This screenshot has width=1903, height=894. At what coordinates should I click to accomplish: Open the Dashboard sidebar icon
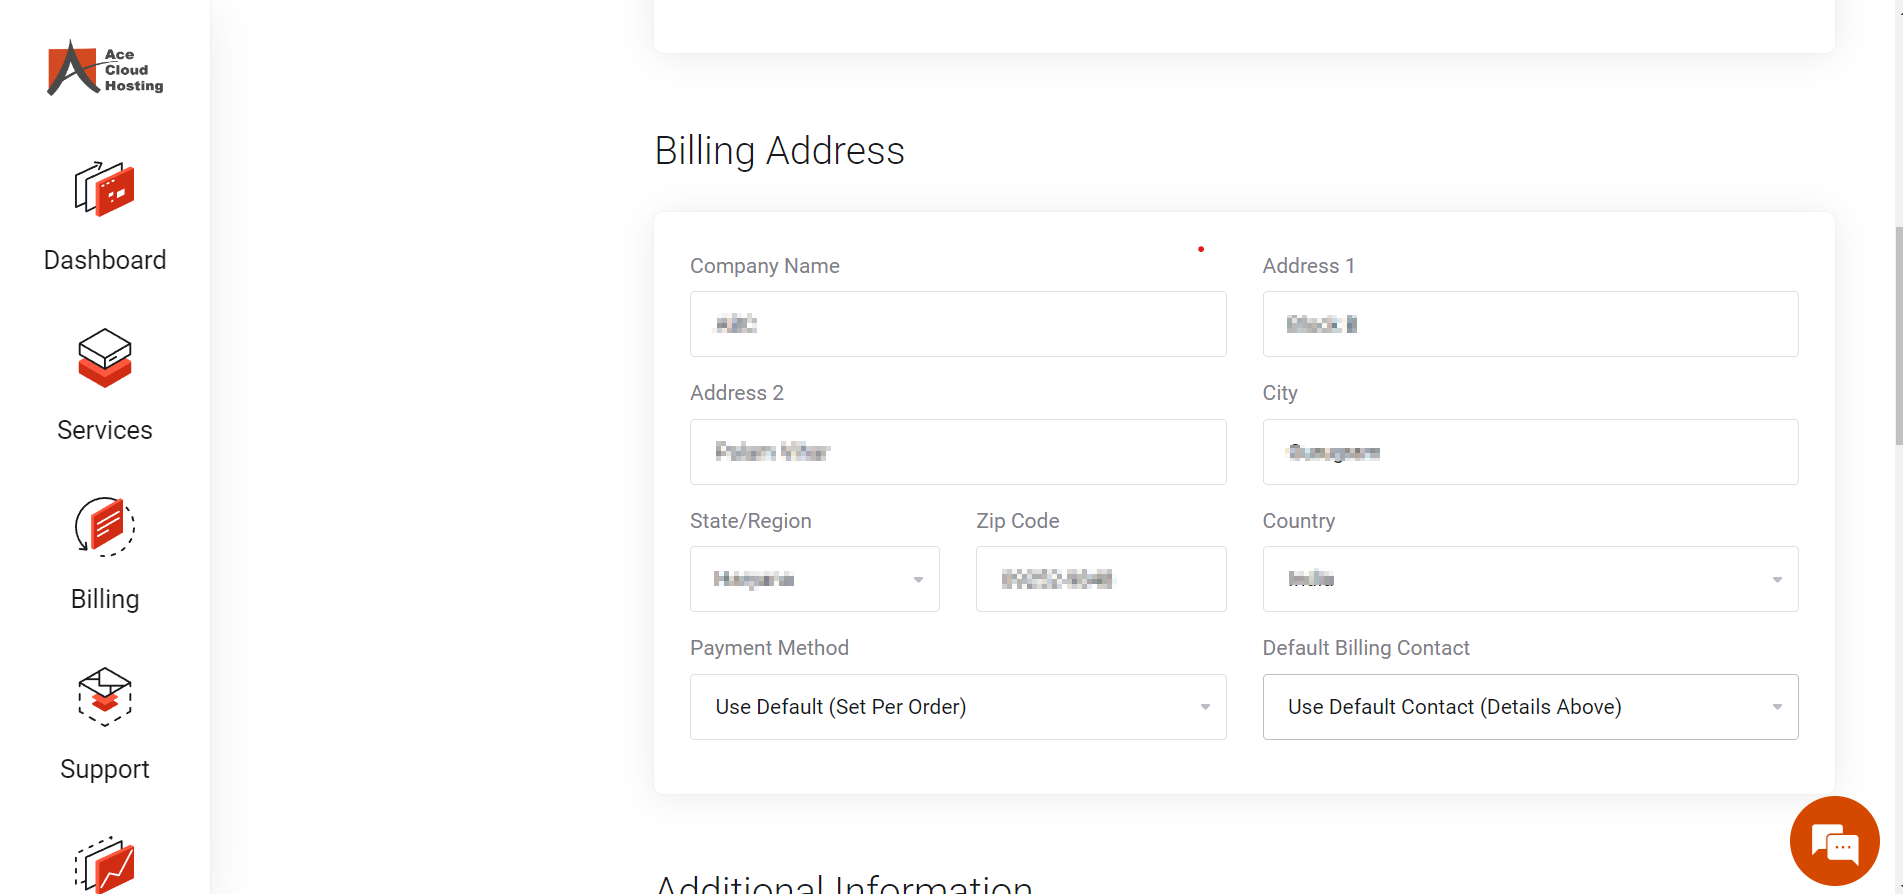point(105,188)
